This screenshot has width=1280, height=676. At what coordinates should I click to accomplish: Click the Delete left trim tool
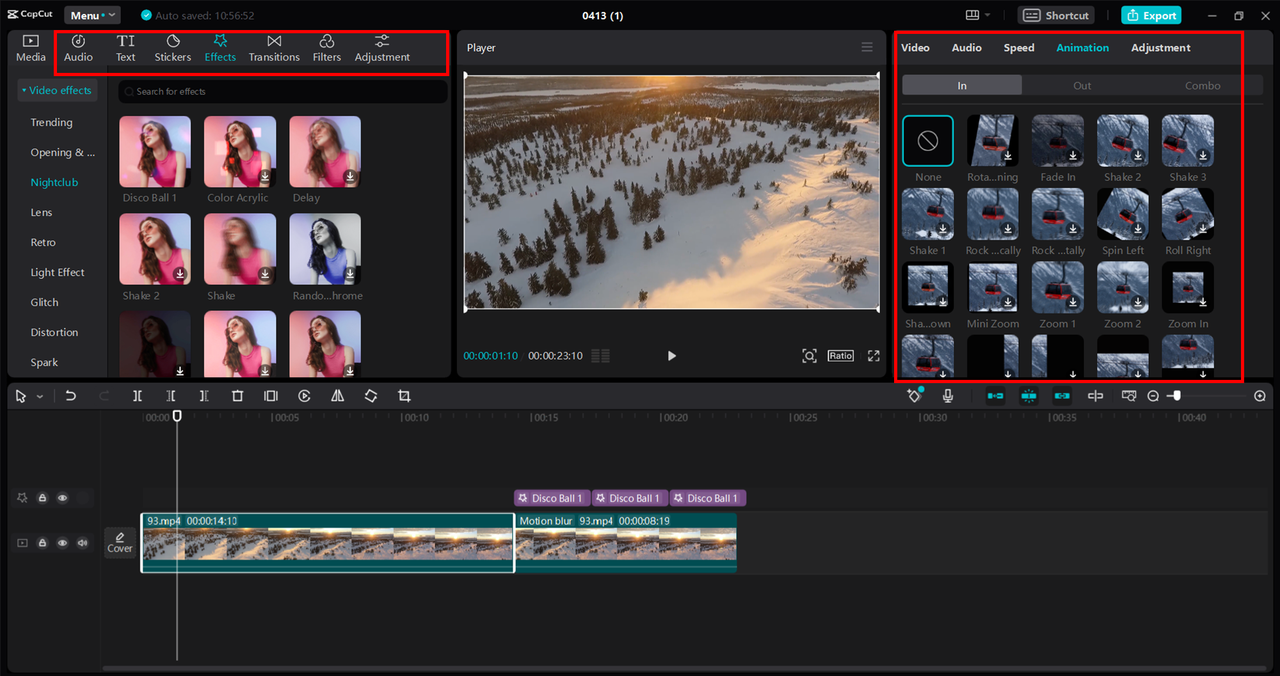point(171,396)
